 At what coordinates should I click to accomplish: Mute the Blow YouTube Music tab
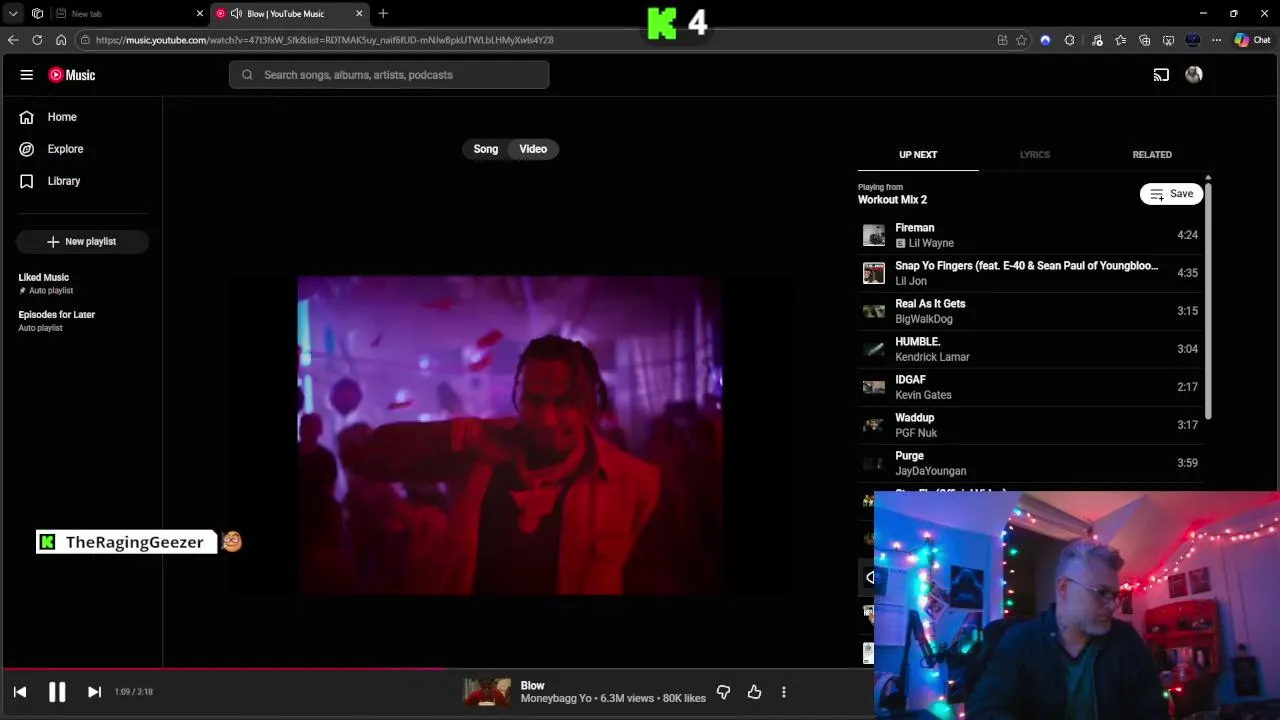(x=236, y=14)
